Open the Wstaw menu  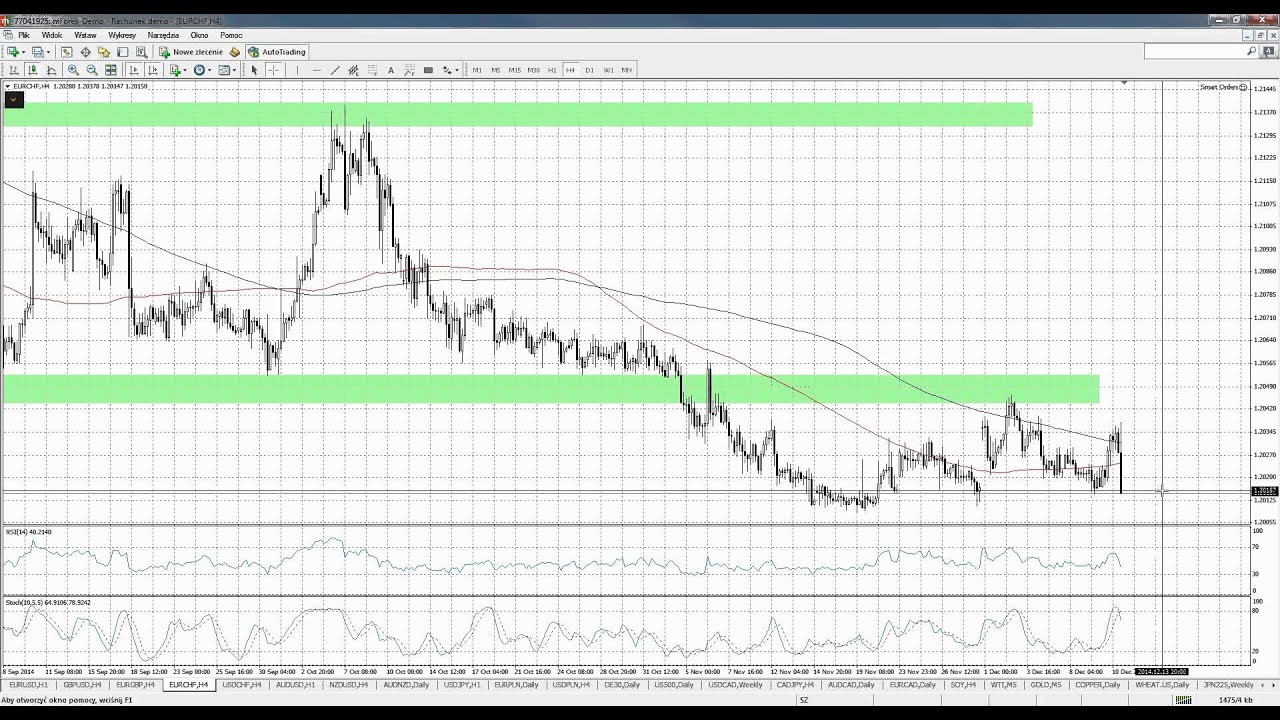[85, 35]
